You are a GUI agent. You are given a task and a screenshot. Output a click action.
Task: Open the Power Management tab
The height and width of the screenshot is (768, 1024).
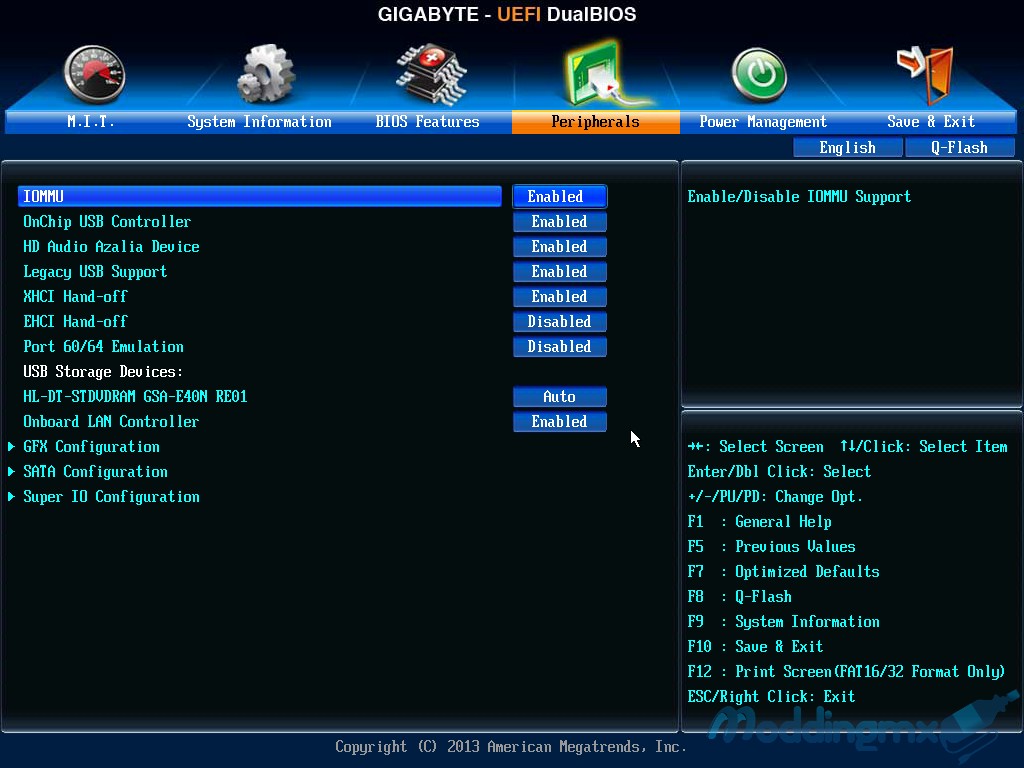click(763, 121)
